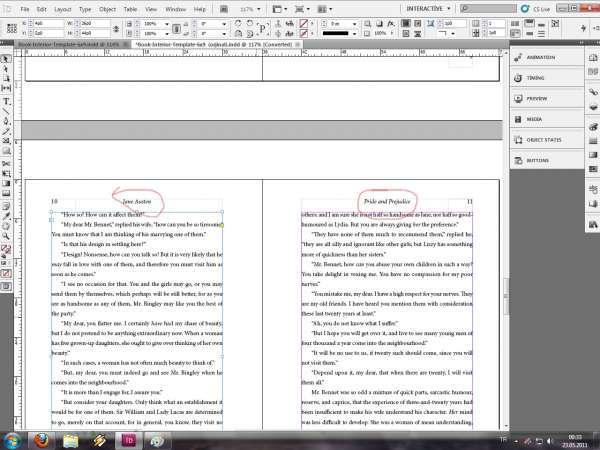Select the Rectangle Frame tool
This screenshot has height=450, width=600.
(x=6, y=141)
